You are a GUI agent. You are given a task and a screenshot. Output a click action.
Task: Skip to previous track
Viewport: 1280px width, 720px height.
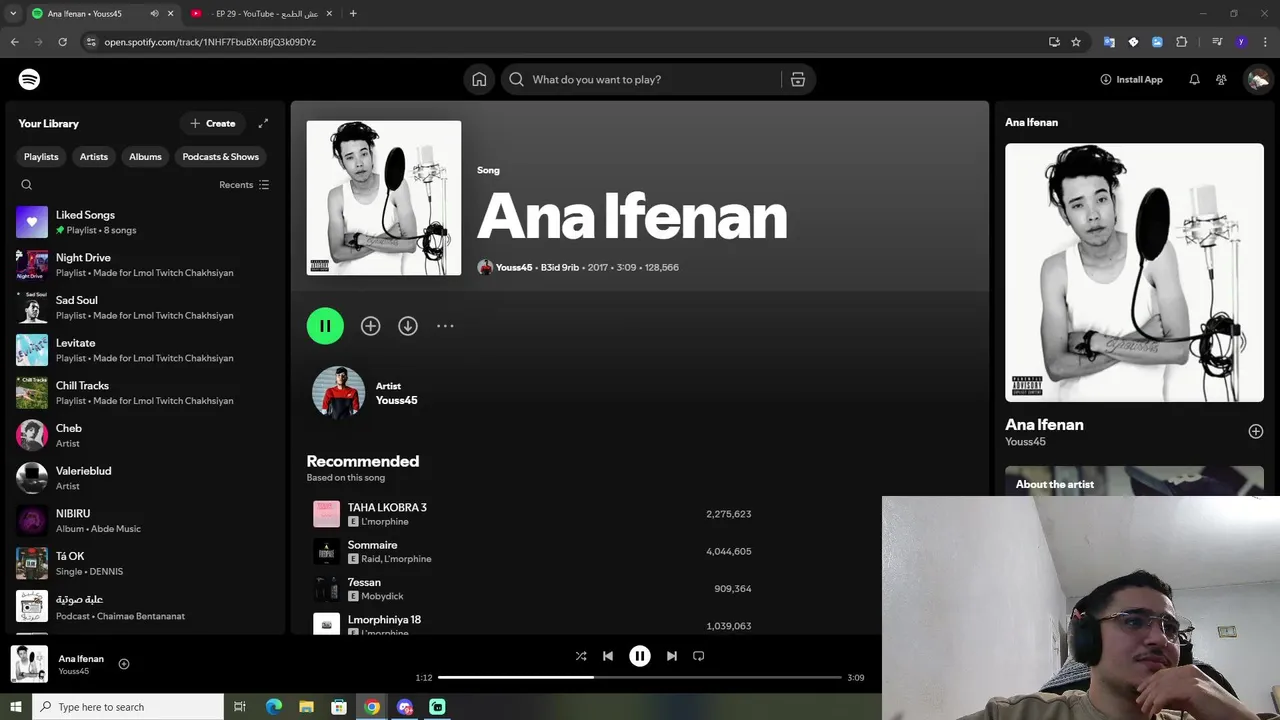point(608,656)
